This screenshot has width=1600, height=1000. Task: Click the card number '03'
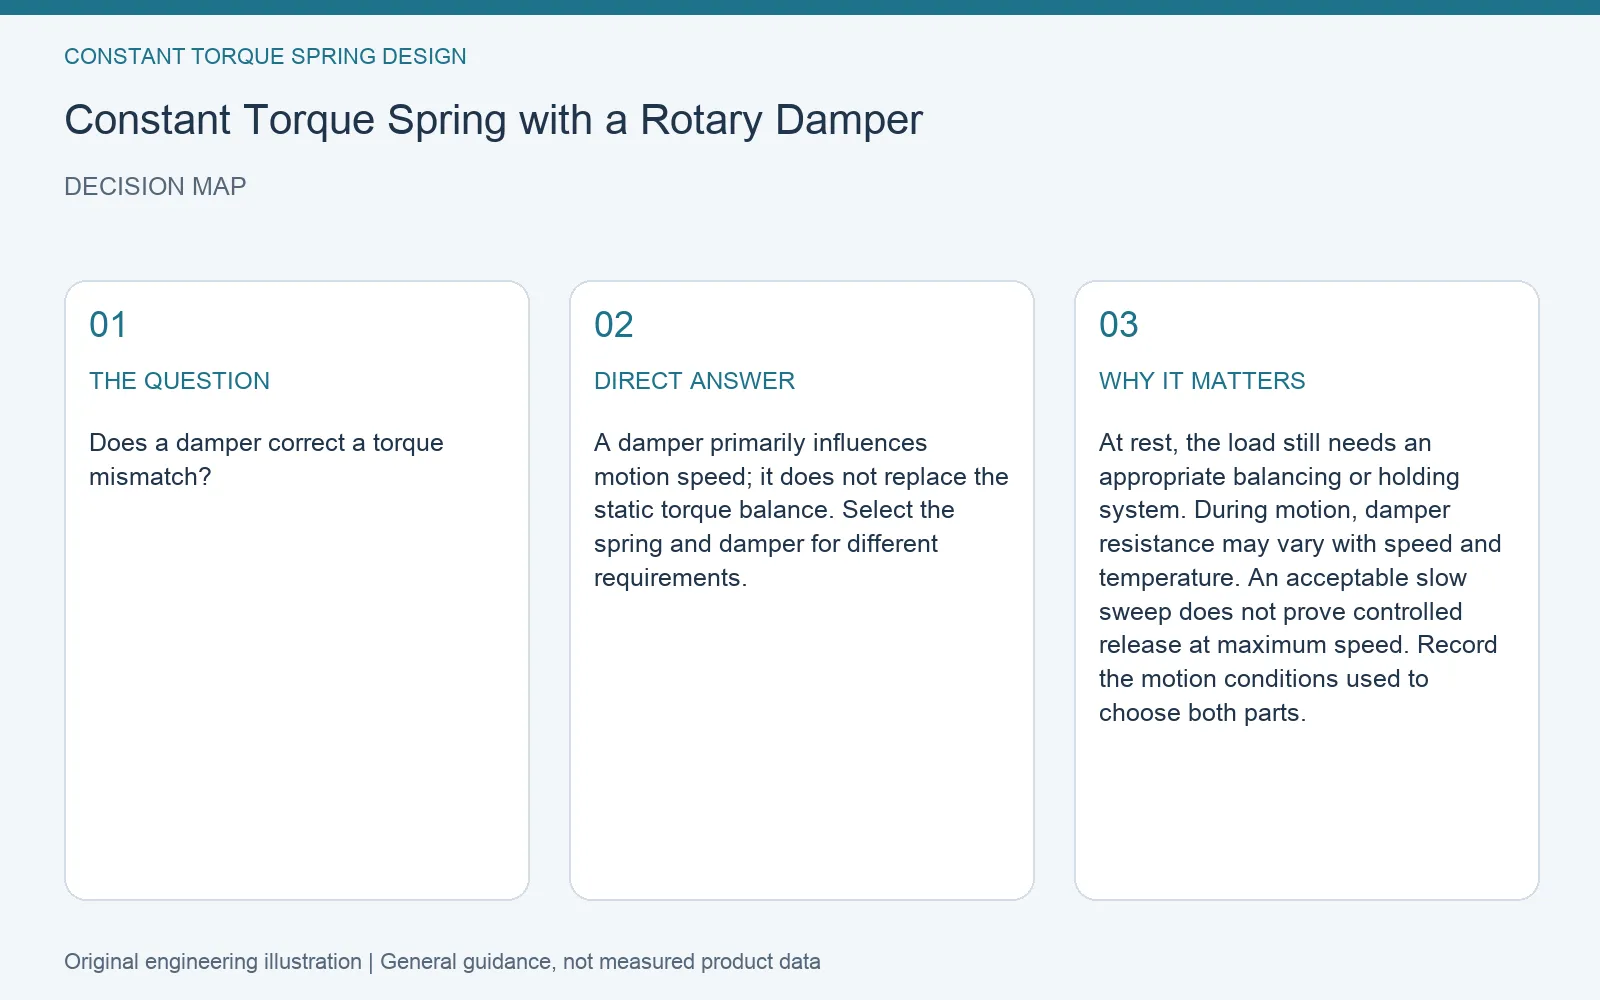click(x=1118, y=325)
